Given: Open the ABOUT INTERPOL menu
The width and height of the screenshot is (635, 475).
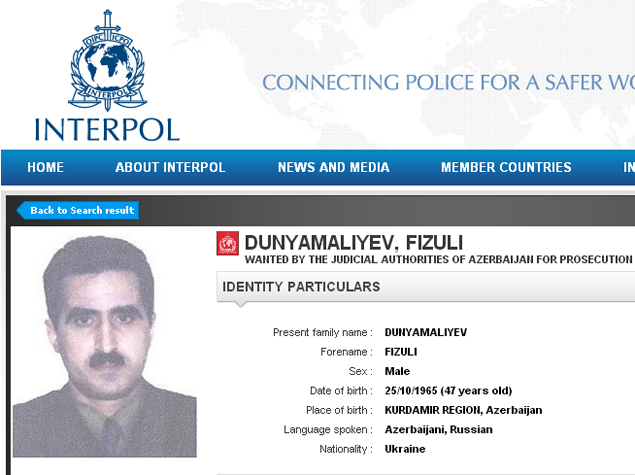Looking at the screenshot, I should 170,168.
